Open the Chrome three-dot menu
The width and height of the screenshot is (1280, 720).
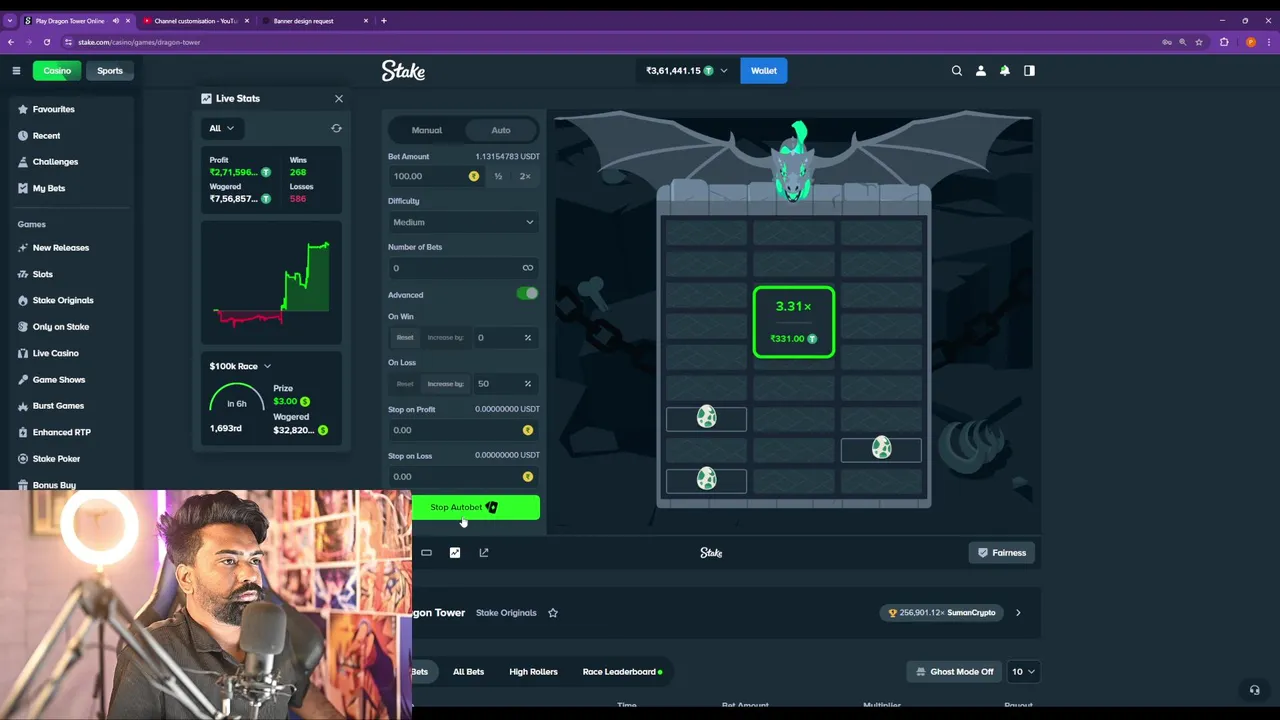pos(1270,42)
